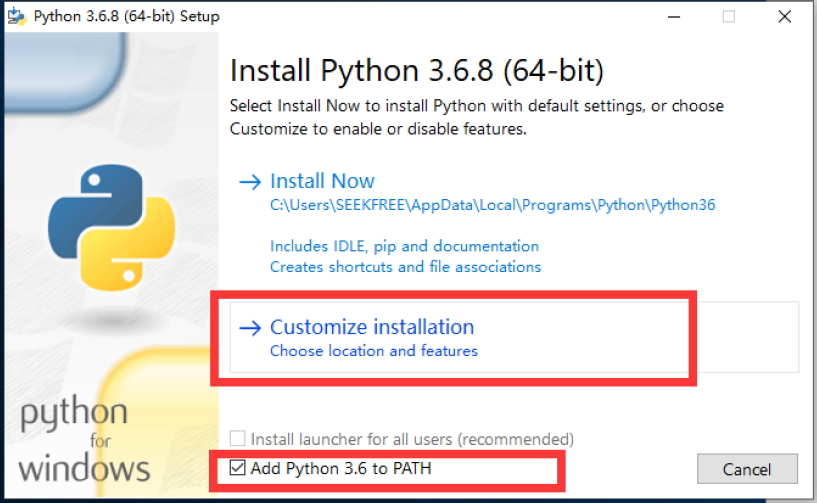Minimize the Python Setup window
The width and height of the screenshot is (817, 503).
674,17
